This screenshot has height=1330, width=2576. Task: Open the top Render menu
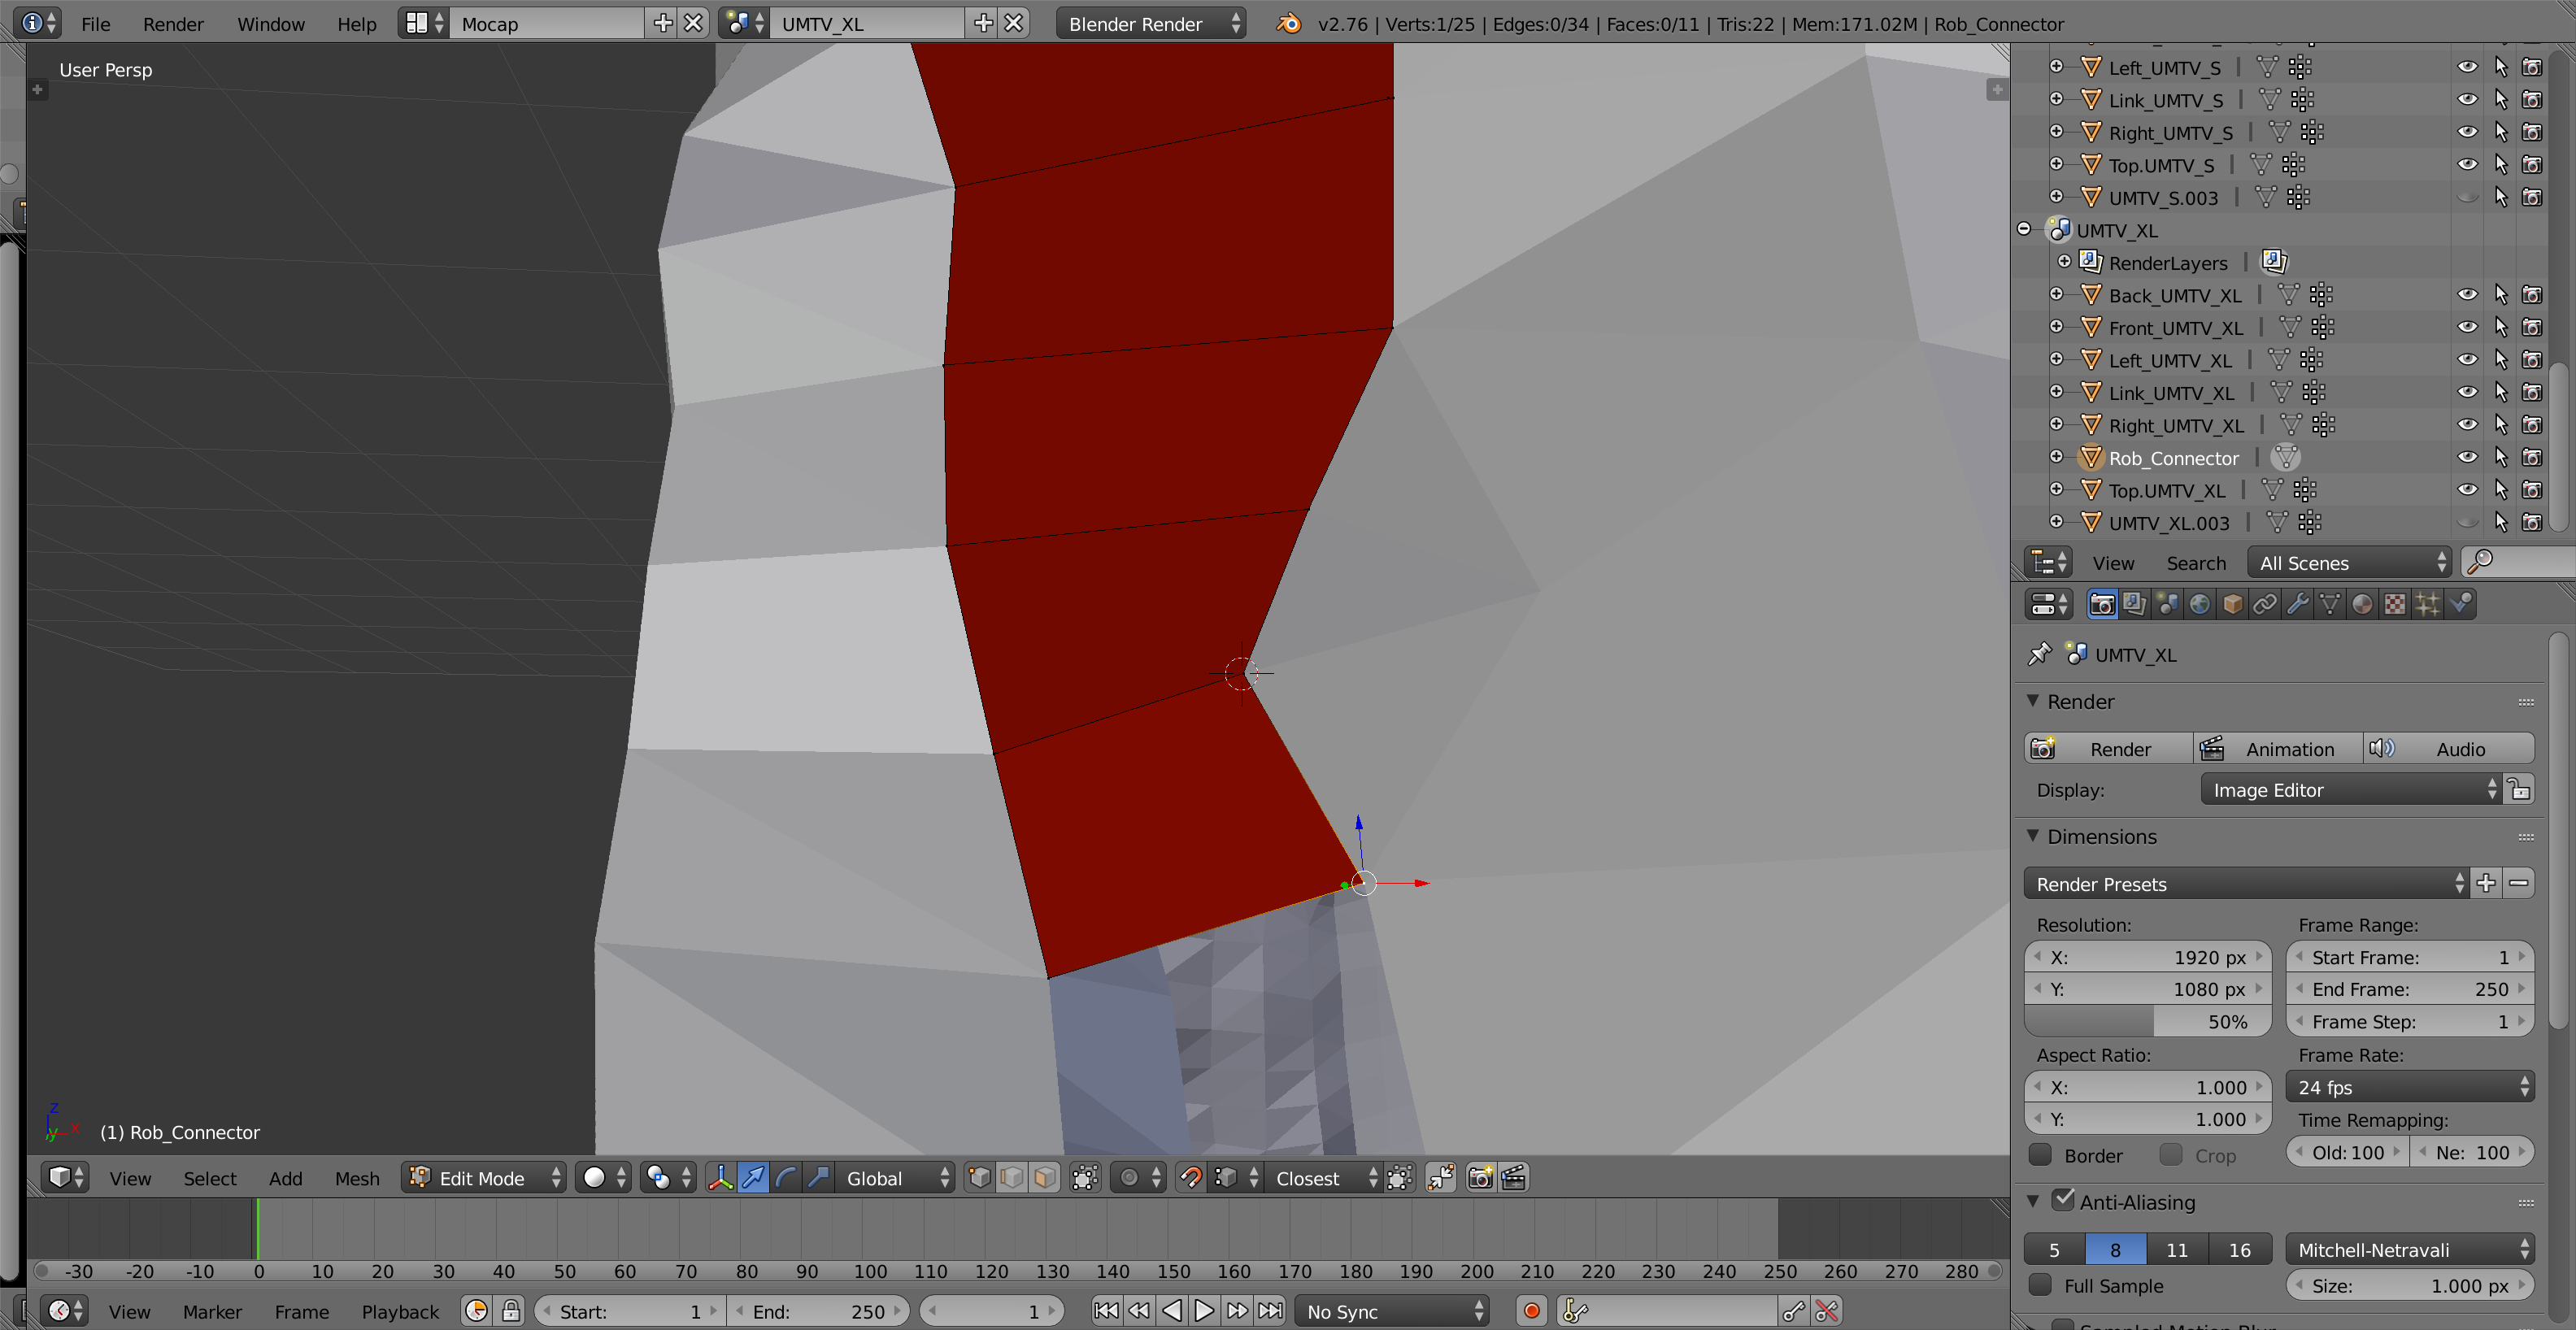[x=173, y=24]
